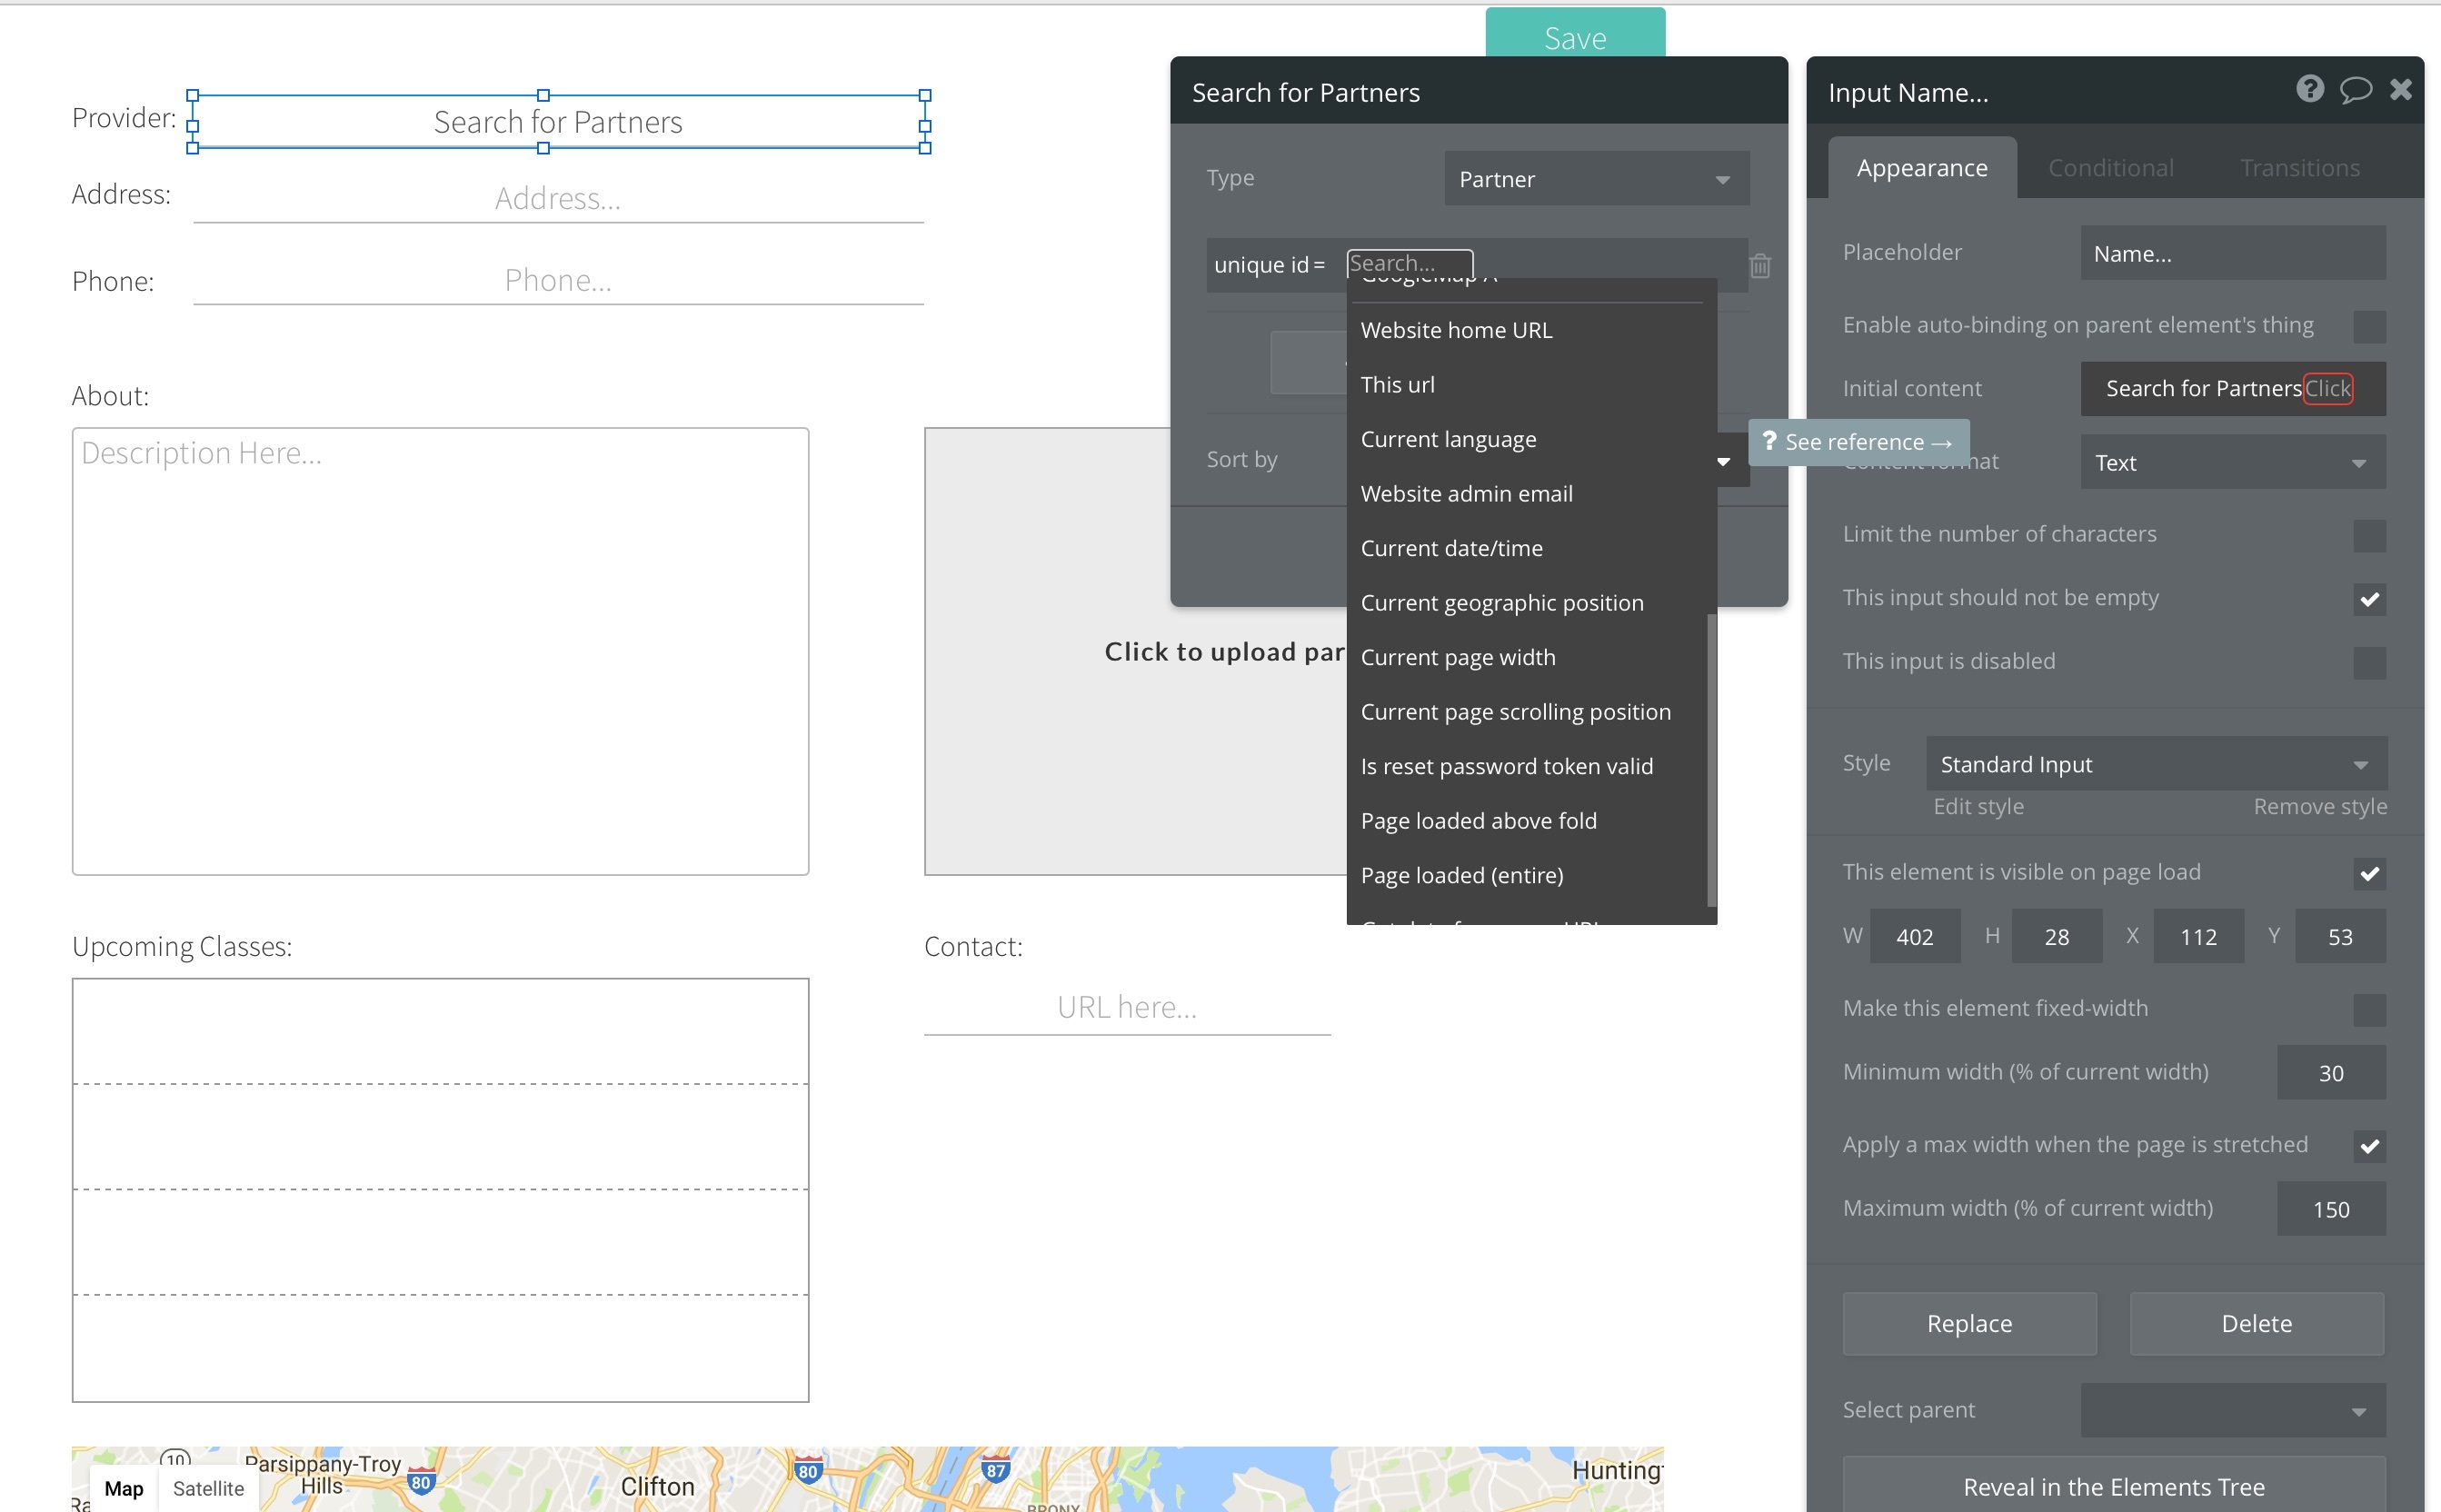Close the Input Name property panel
Image resolution: width=2441 pixels, height=1512 pixels.
point(2400,90)
